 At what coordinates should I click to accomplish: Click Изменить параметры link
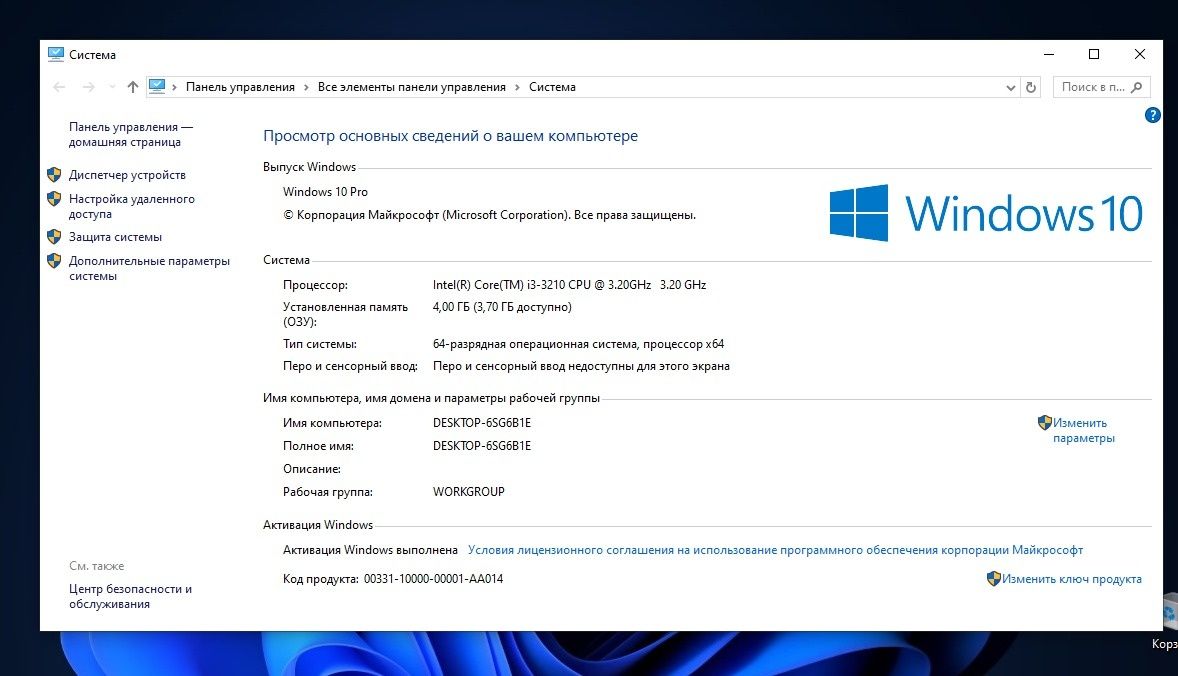pos(1083,430)
